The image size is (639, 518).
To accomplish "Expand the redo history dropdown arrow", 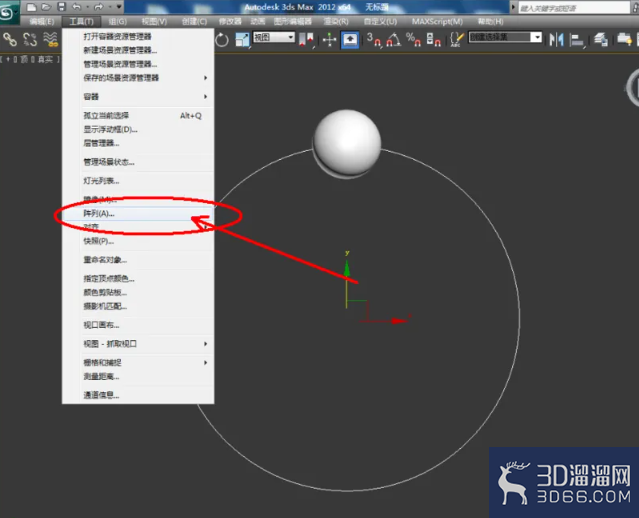I will (109, 7).
